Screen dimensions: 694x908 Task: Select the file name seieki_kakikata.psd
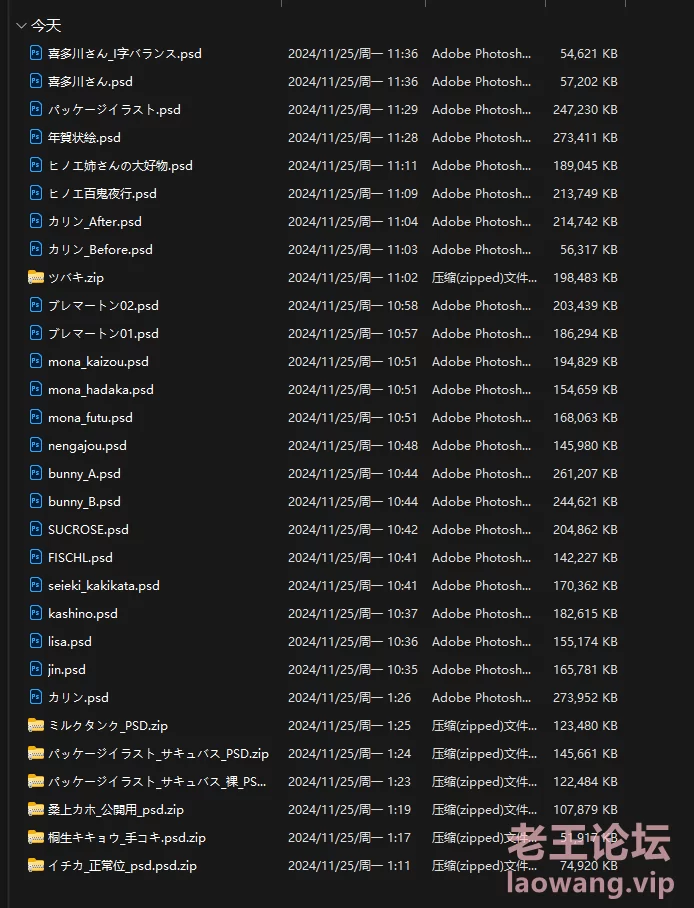pyautogui.click(x=104, y=585)
